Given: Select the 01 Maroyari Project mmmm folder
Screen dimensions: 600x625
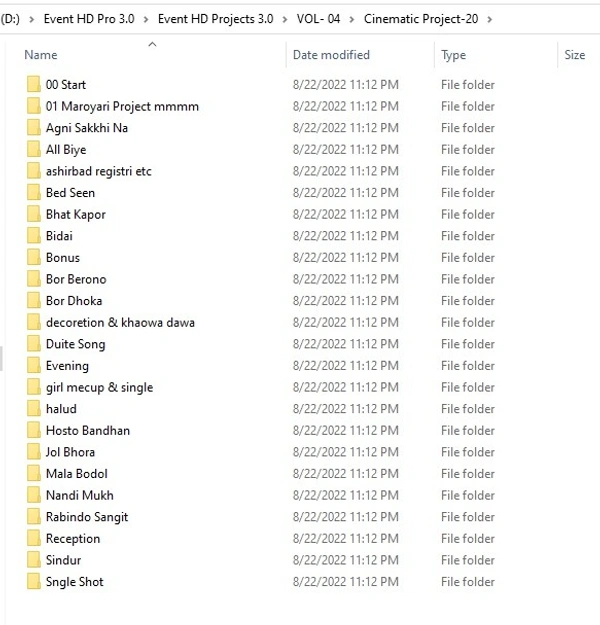Looking at the screenshot, I should [x=122, y=106].
